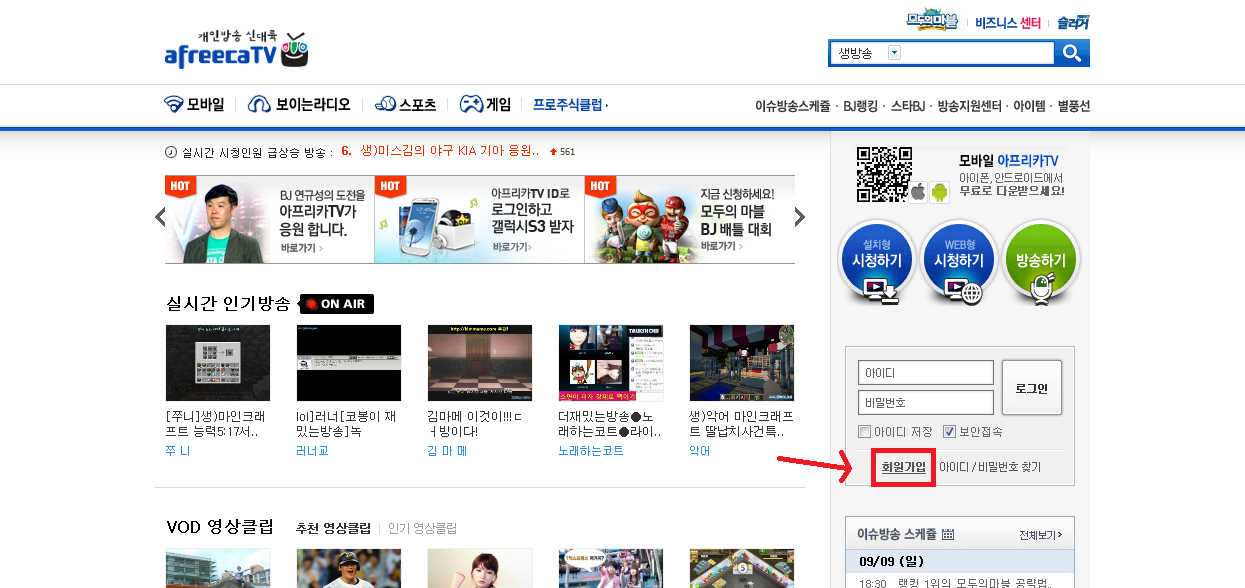Click the clock icon beside 실시간 시청인원

(x=171, y=152)
